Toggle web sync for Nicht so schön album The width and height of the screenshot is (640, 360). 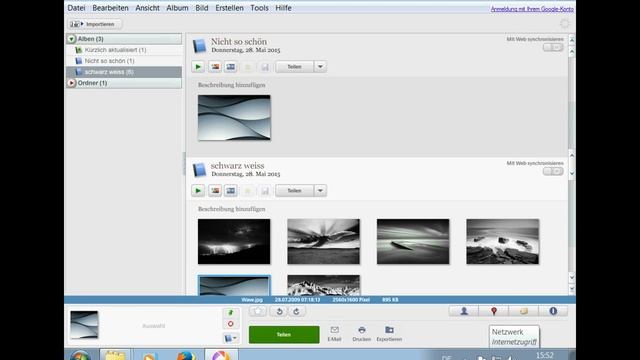(553, 47)
